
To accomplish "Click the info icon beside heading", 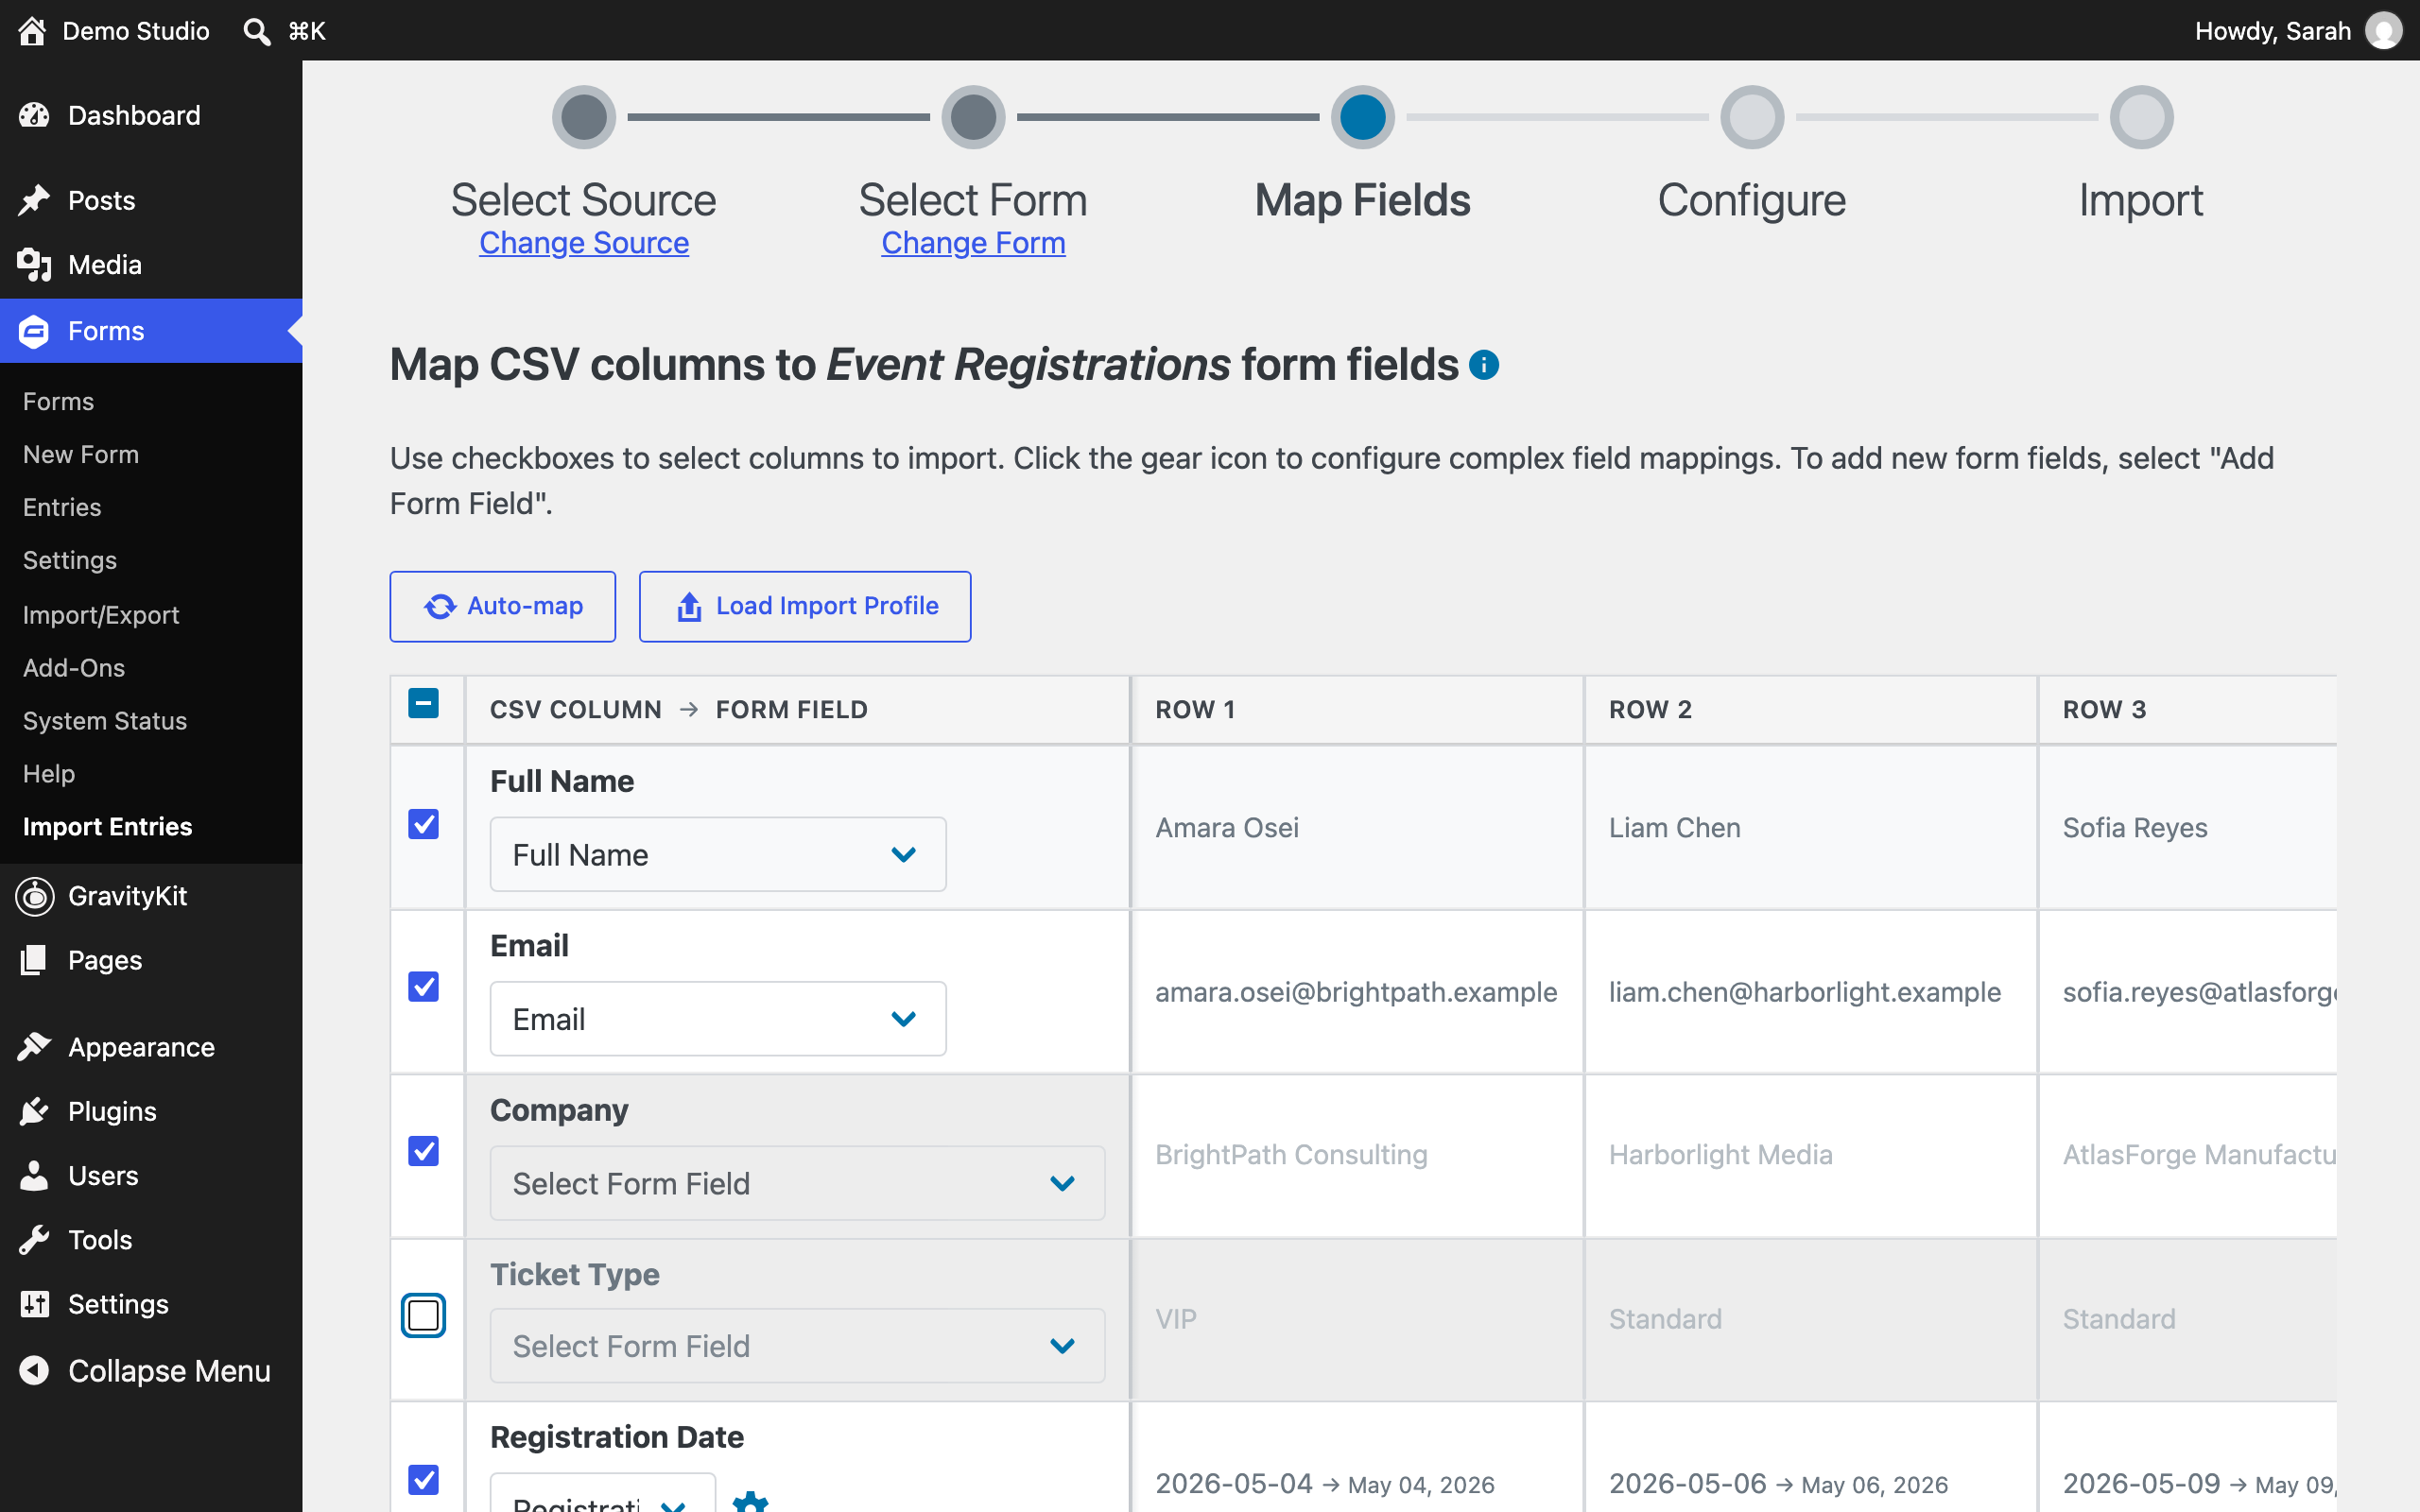I will pos(1484,365).
